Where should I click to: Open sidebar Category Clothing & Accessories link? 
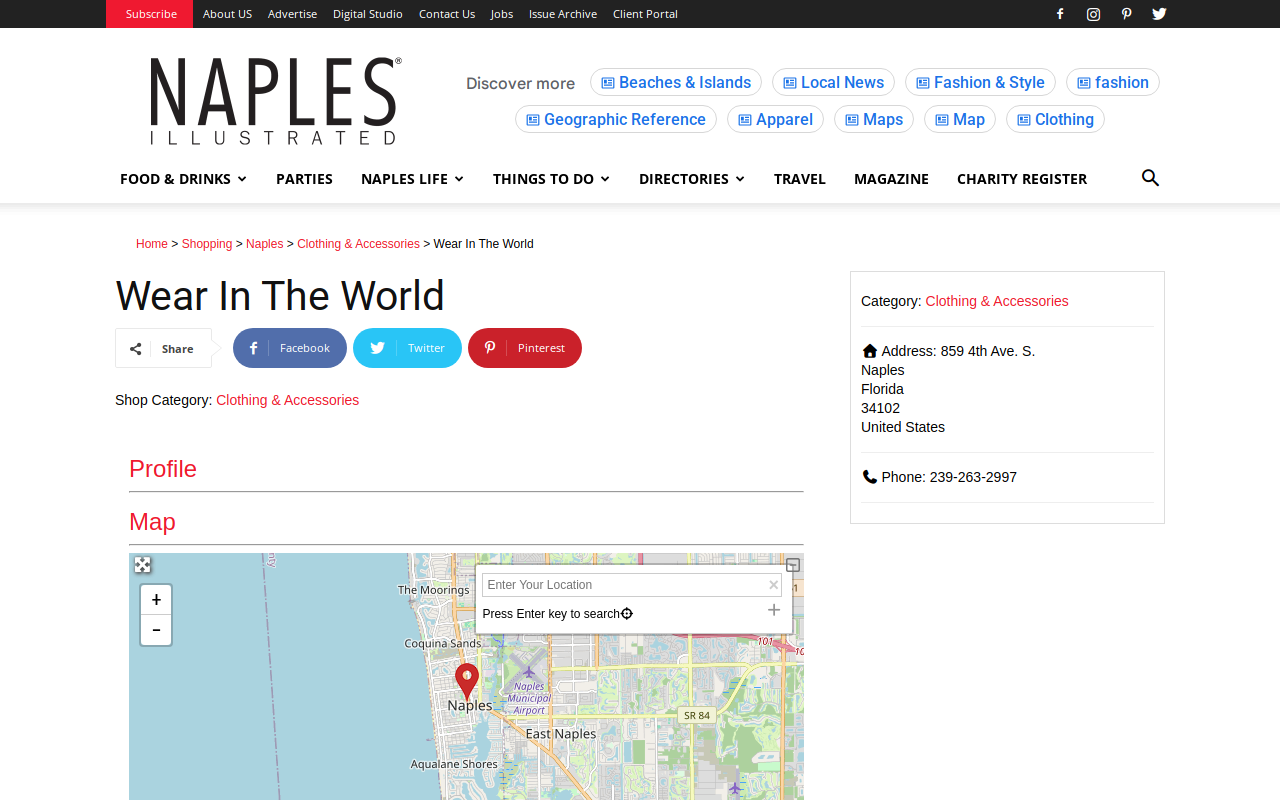tap(997, 301)
